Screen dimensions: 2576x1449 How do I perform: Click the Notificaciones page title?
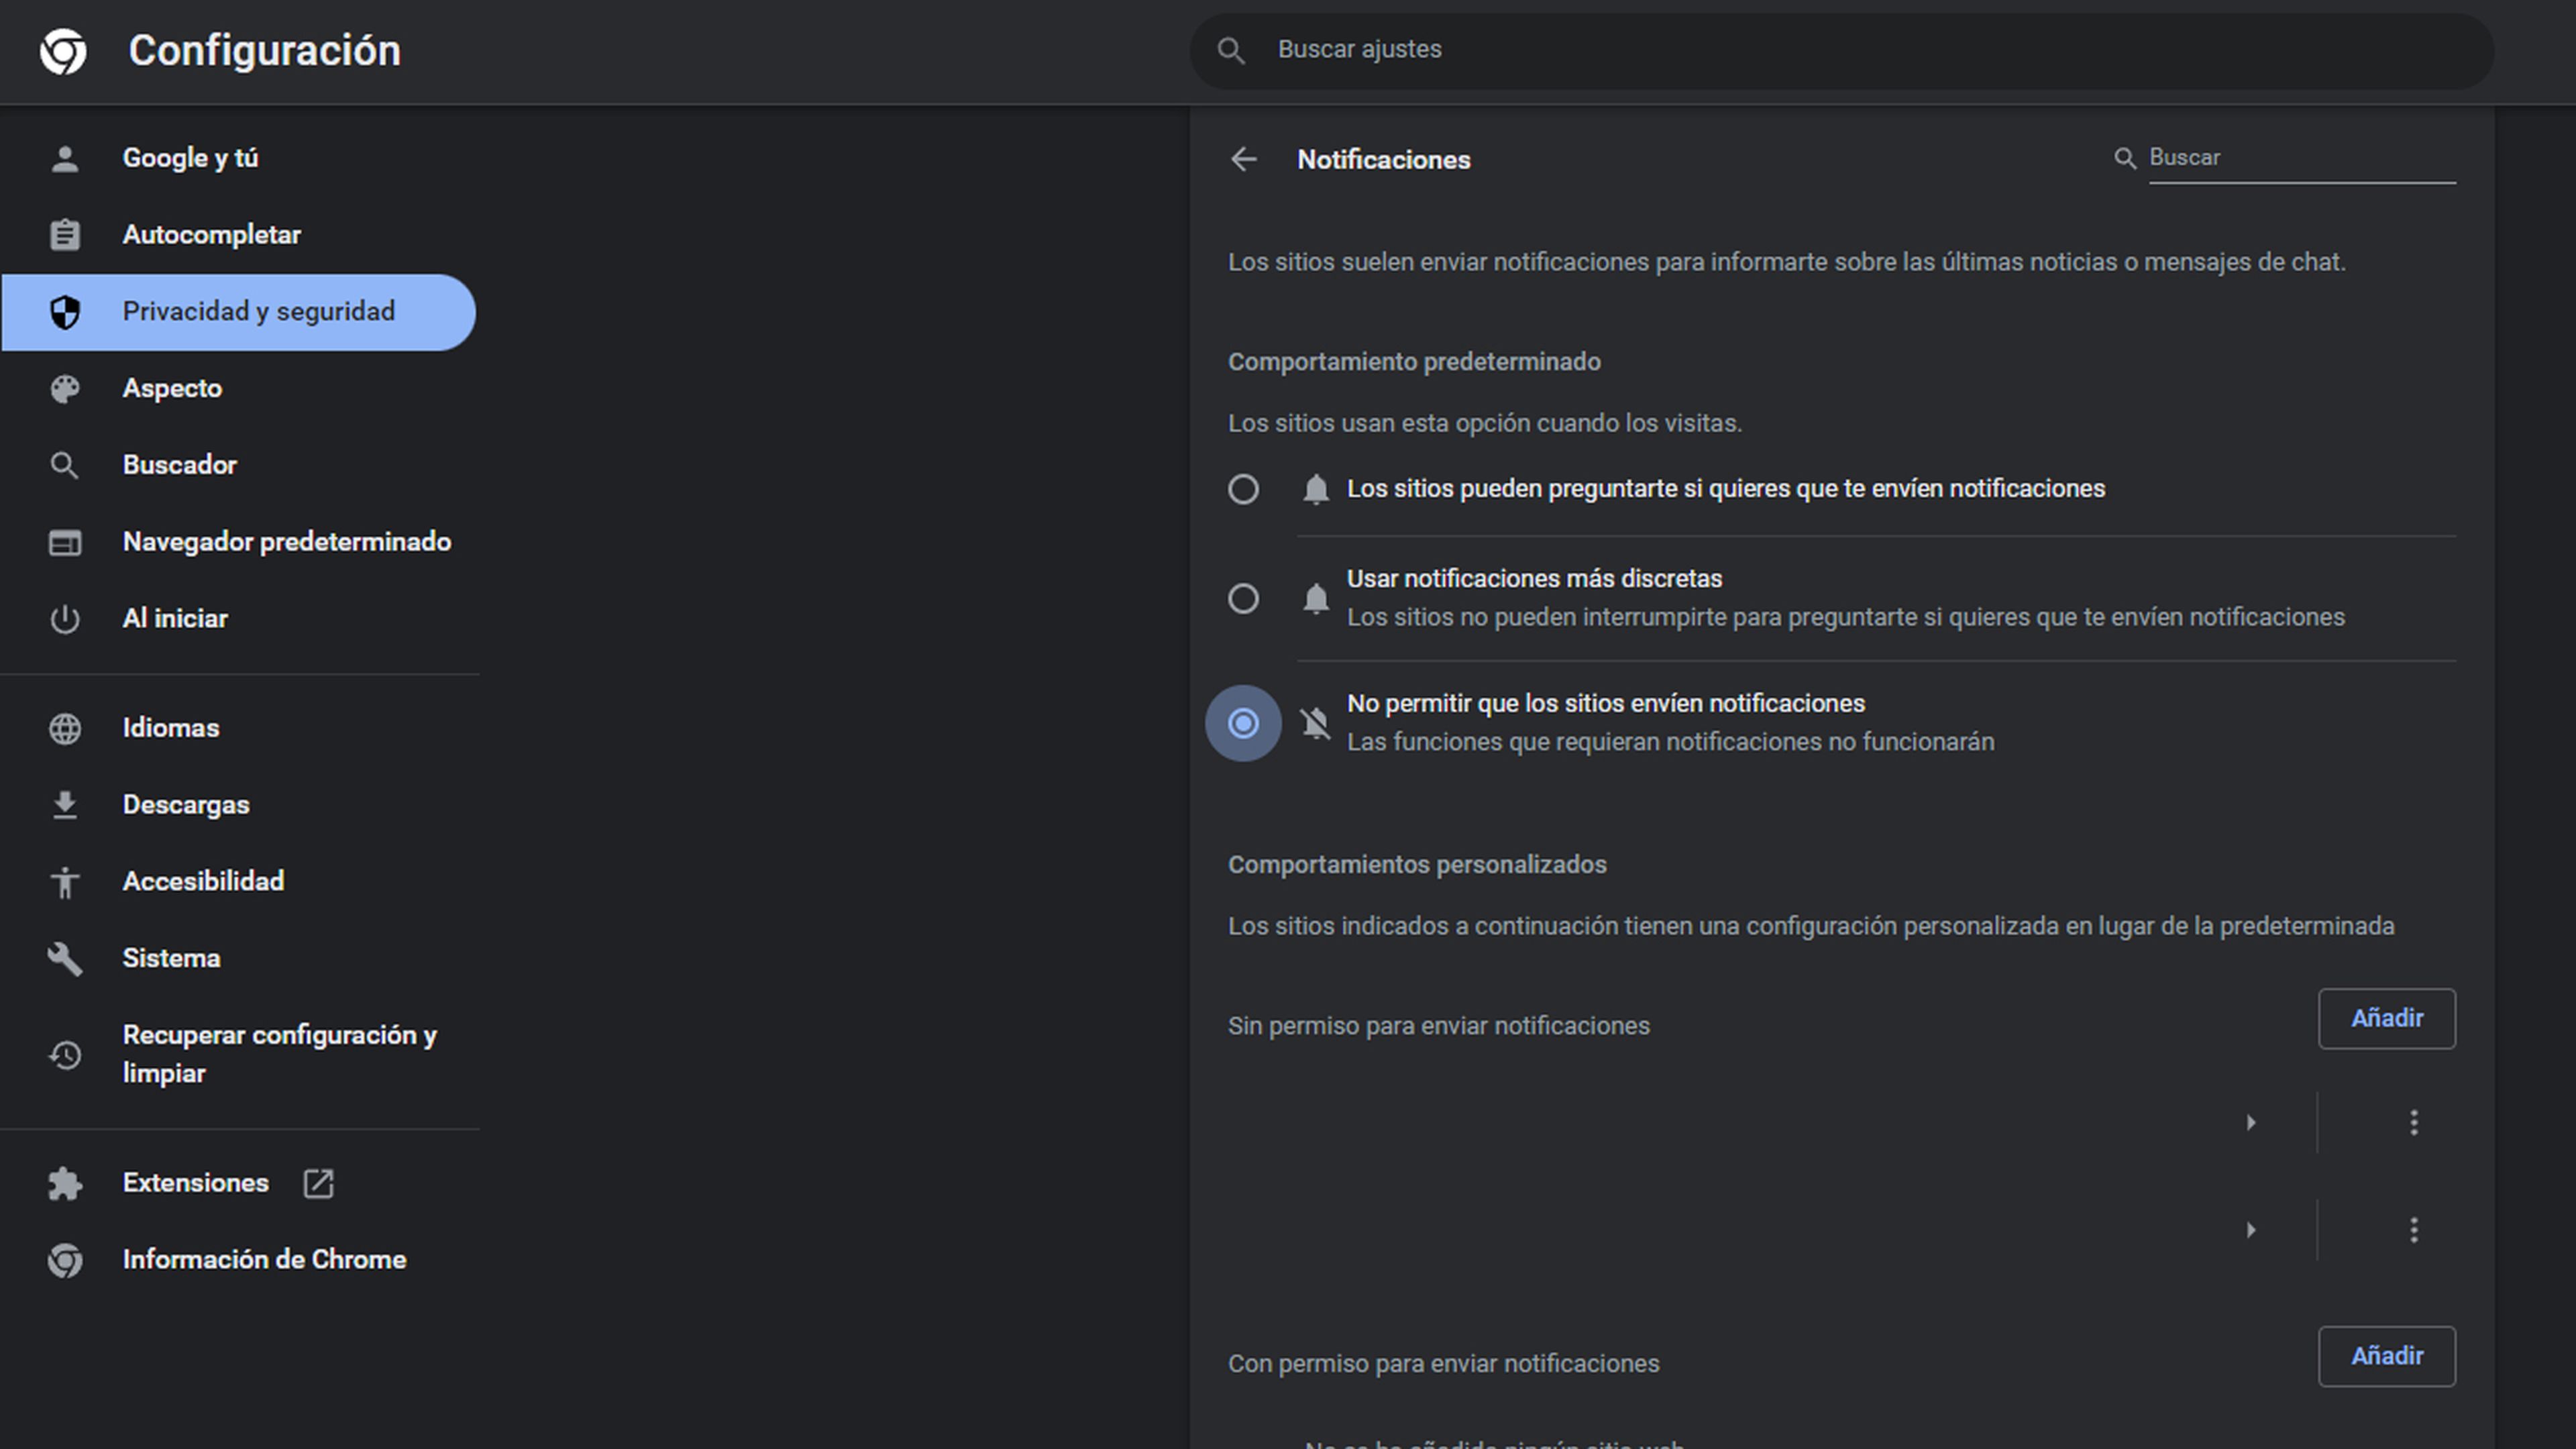(1383, 160)
